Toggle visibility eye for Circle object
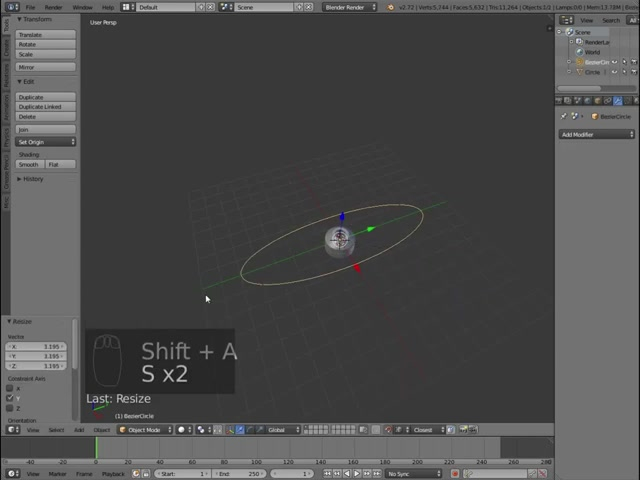 [x=615, y=72]
